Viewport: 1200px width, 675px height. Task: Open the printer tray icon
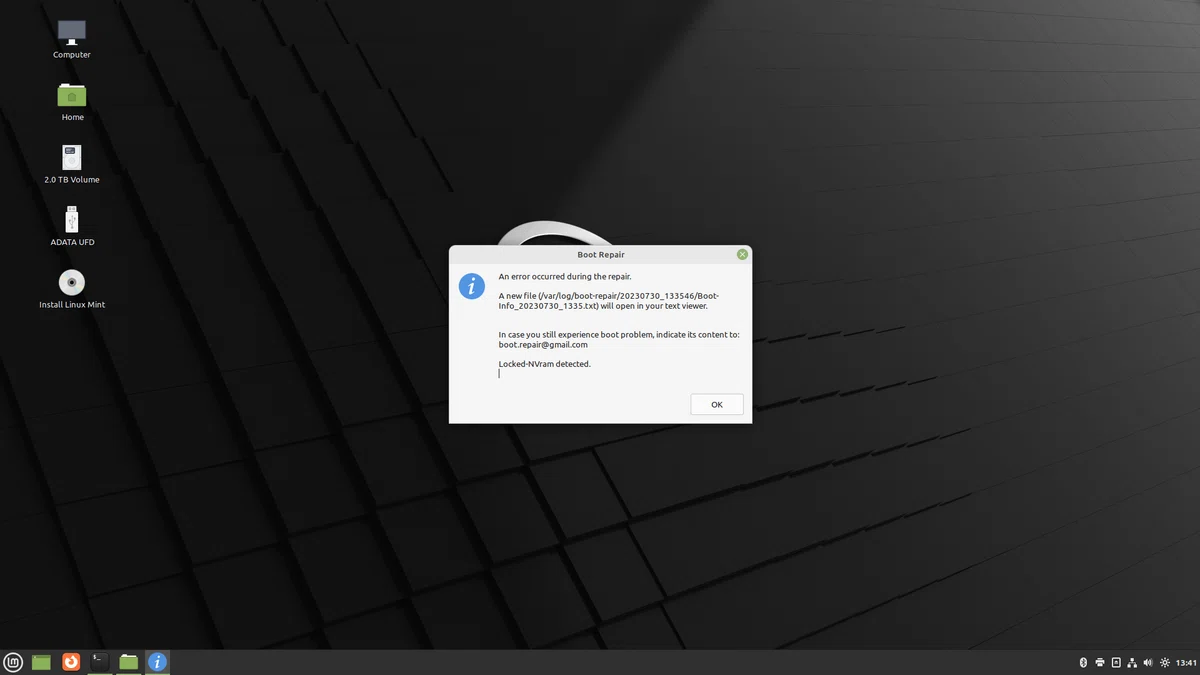tap(1100, 663)
